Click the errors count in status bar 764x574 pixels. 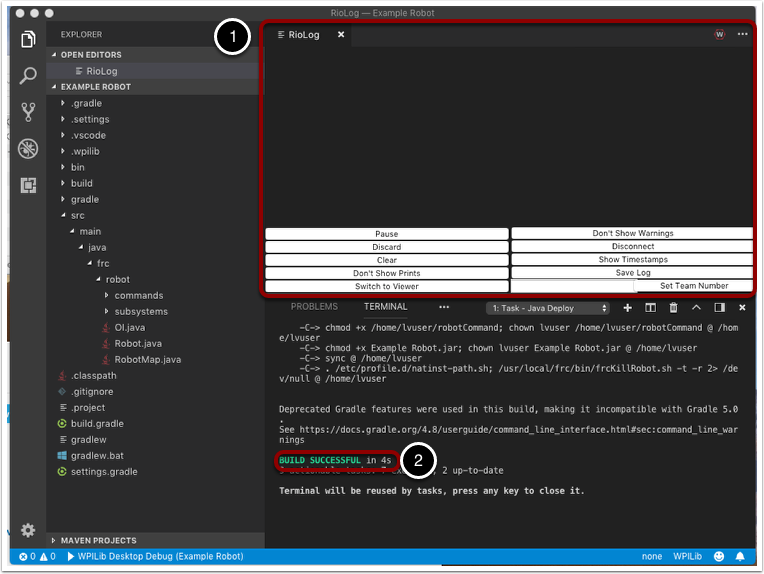(x=27, y=556)
